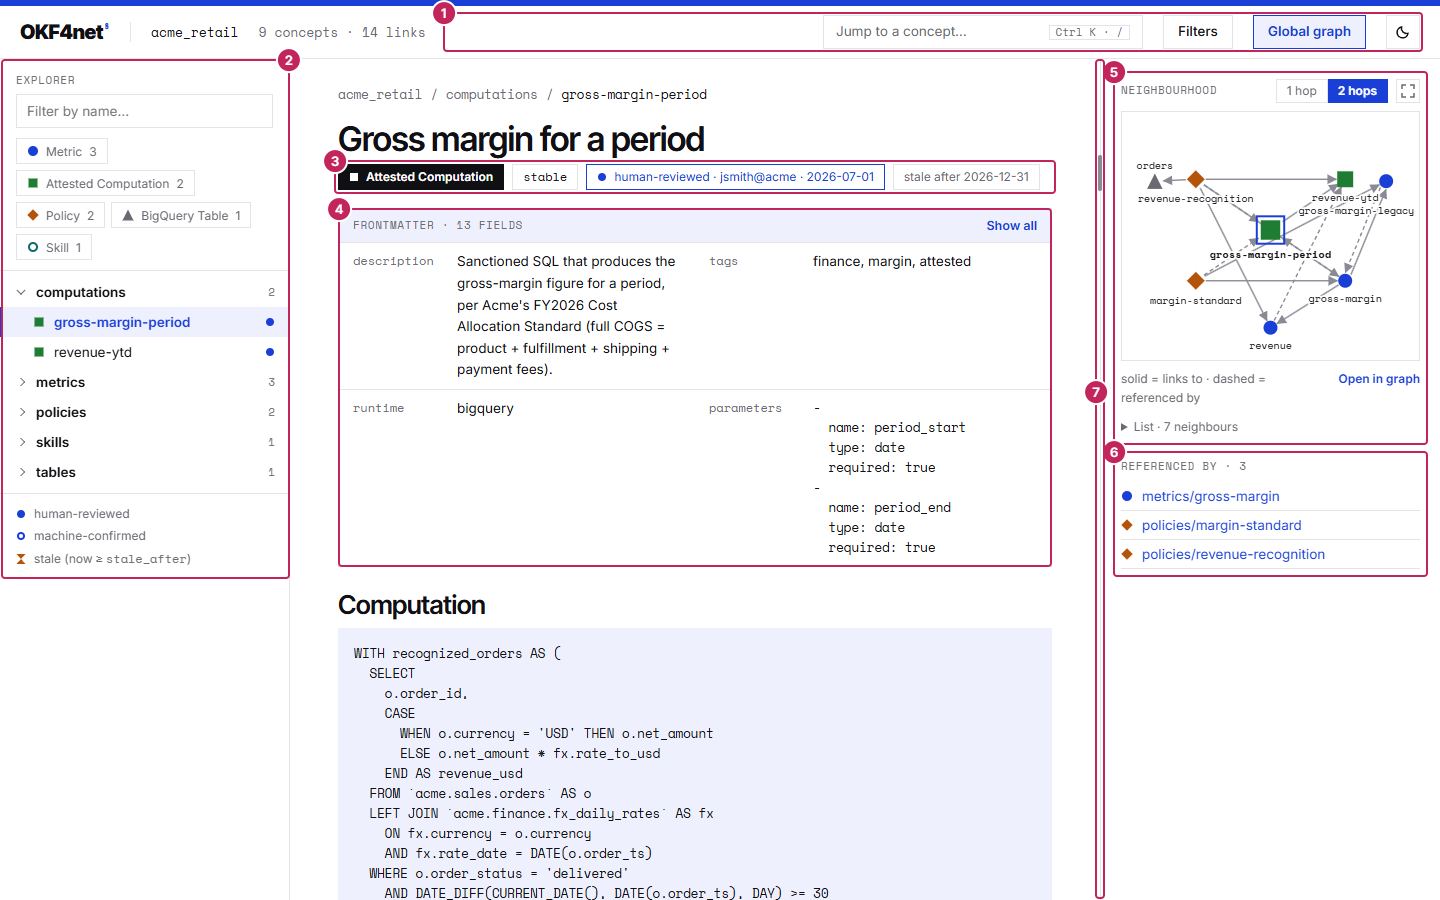1440x900 pixels.
Task: Click the Filter by name field
Action: [144, 111]
